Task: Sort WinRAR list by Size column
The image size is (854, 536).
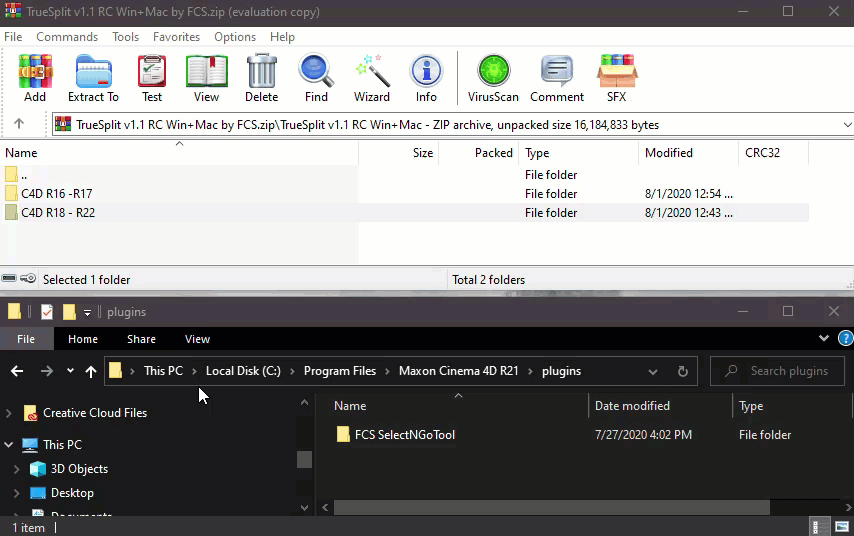Action: pyautogui.click(x=399, y=153)
